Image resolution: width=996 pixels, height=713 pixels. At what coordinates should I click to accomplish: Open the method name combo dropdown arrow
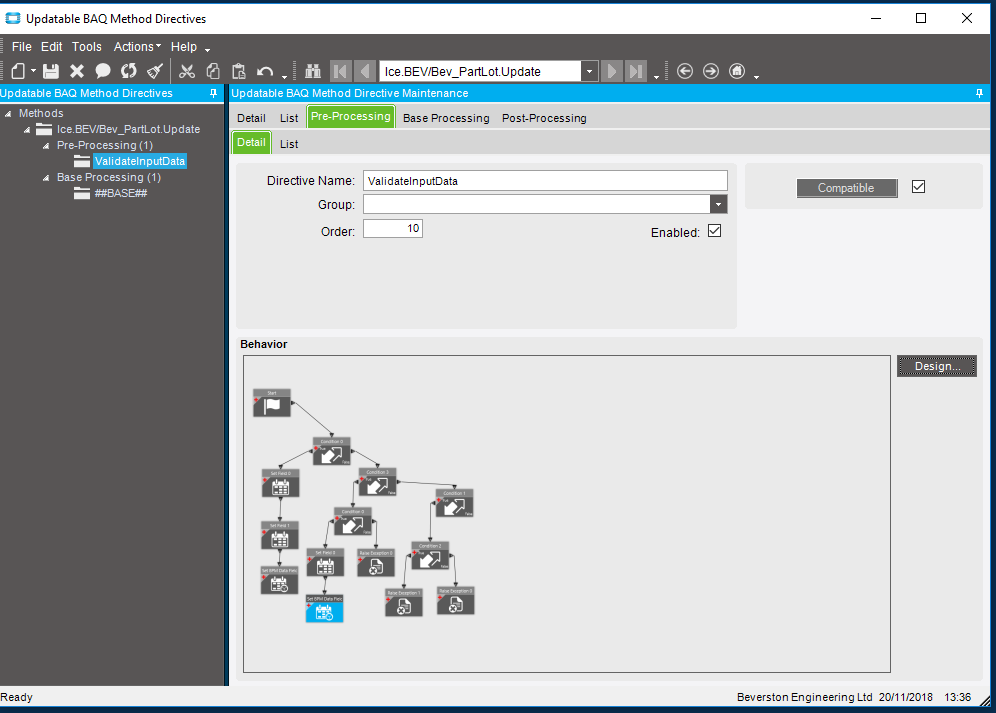[x=589, y=71]
